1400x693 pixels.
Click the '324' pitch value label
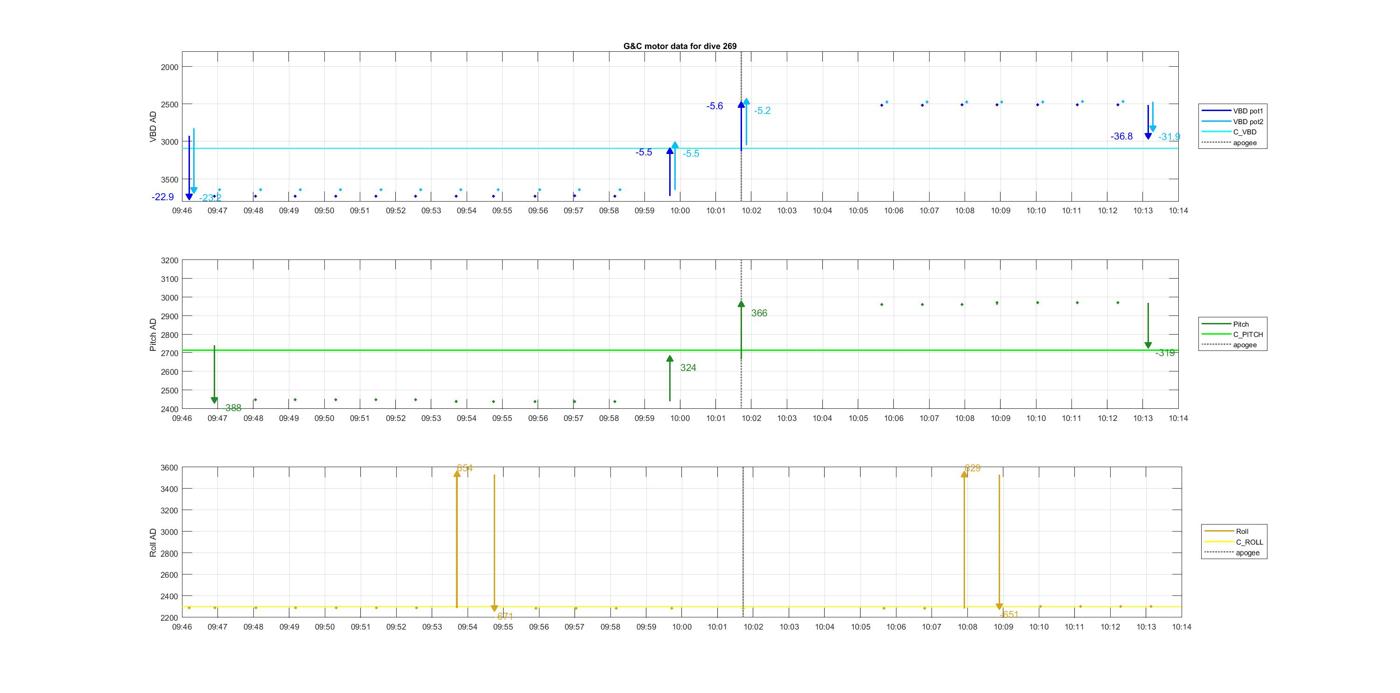pos(688,368)
